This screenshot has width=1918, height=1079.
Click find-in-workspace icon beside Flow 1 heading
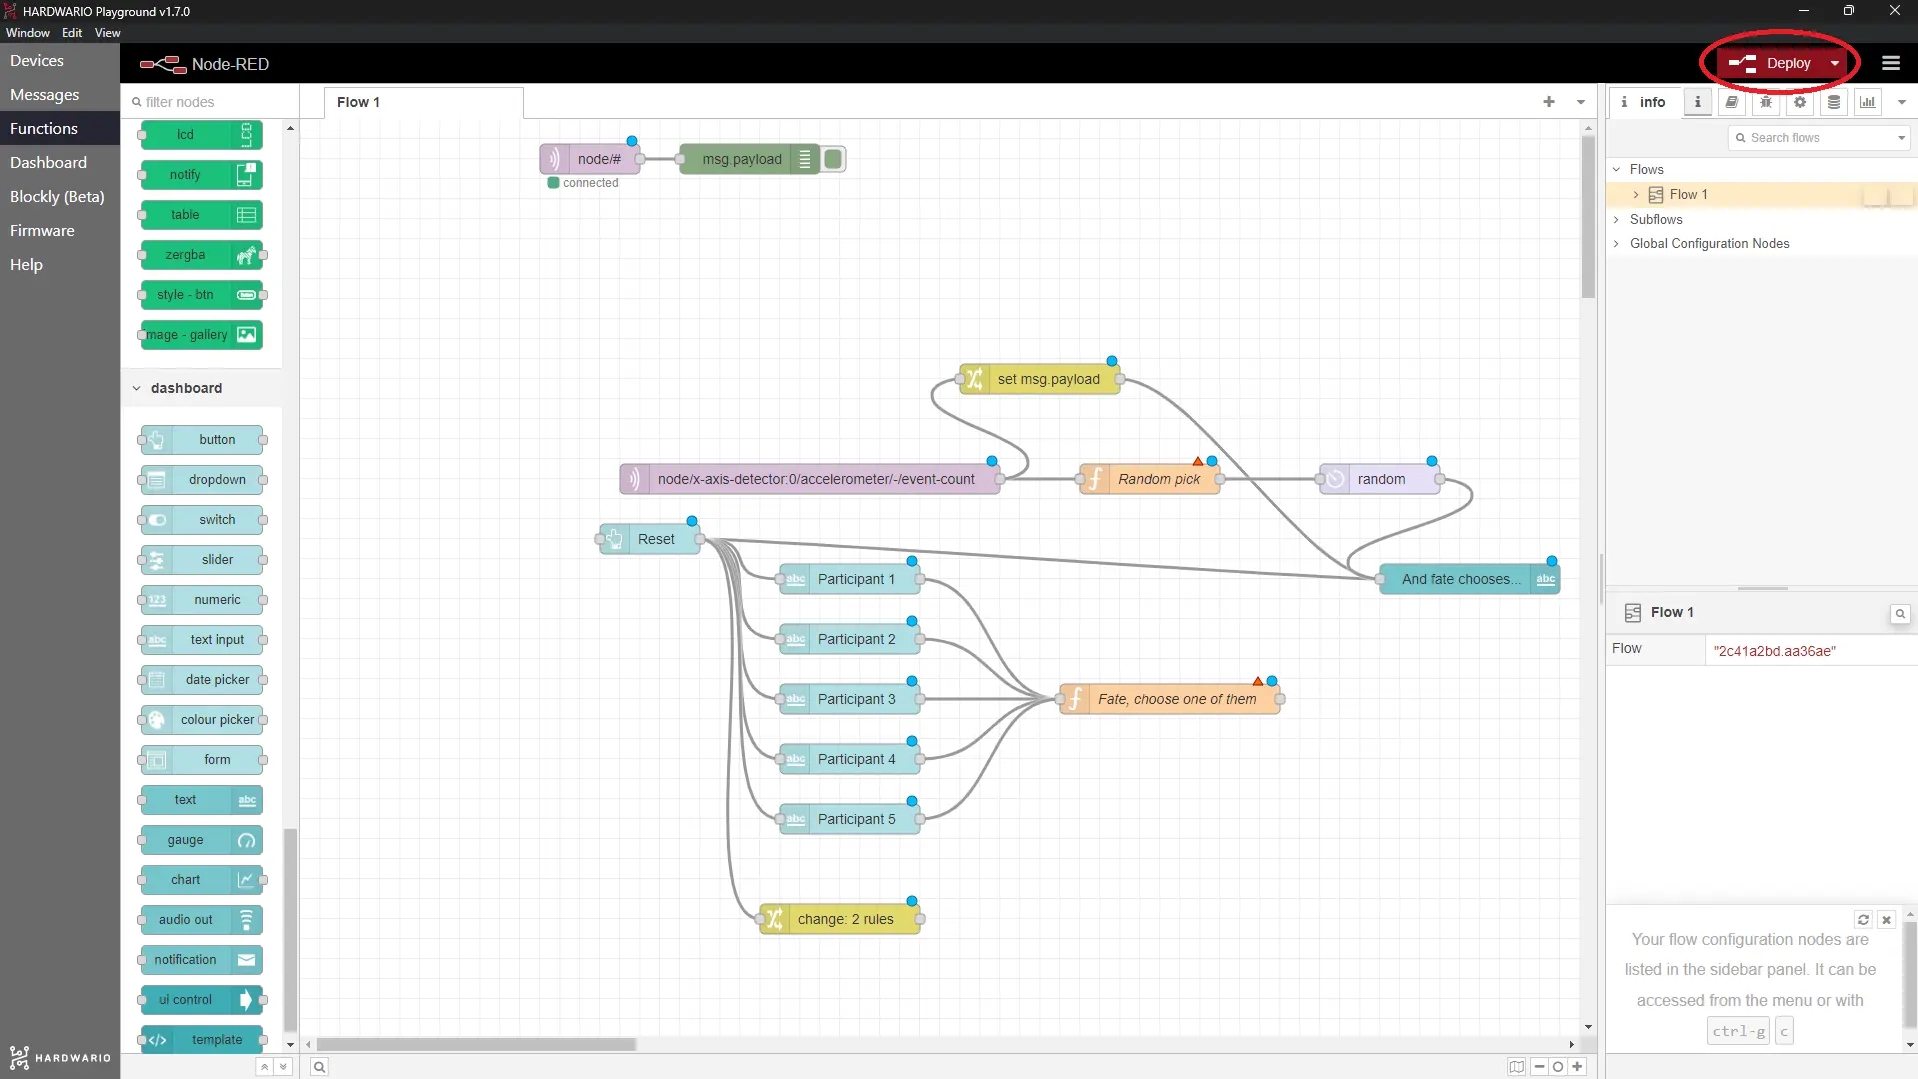tap(1900, 614)
